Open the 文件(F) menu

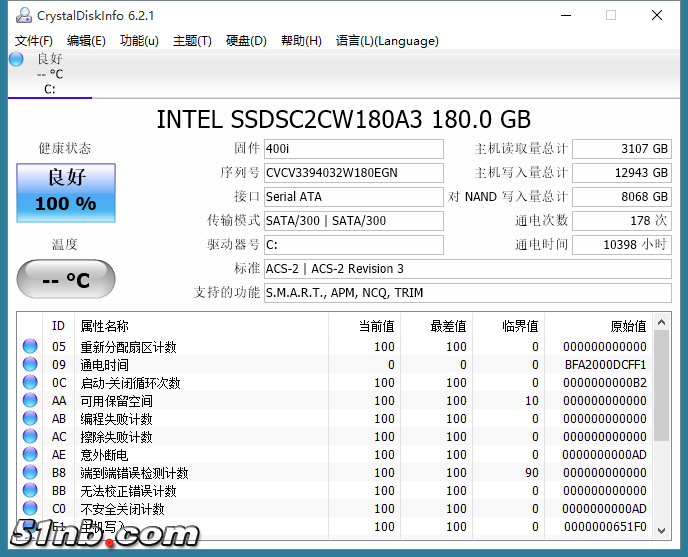click(34, 41)
